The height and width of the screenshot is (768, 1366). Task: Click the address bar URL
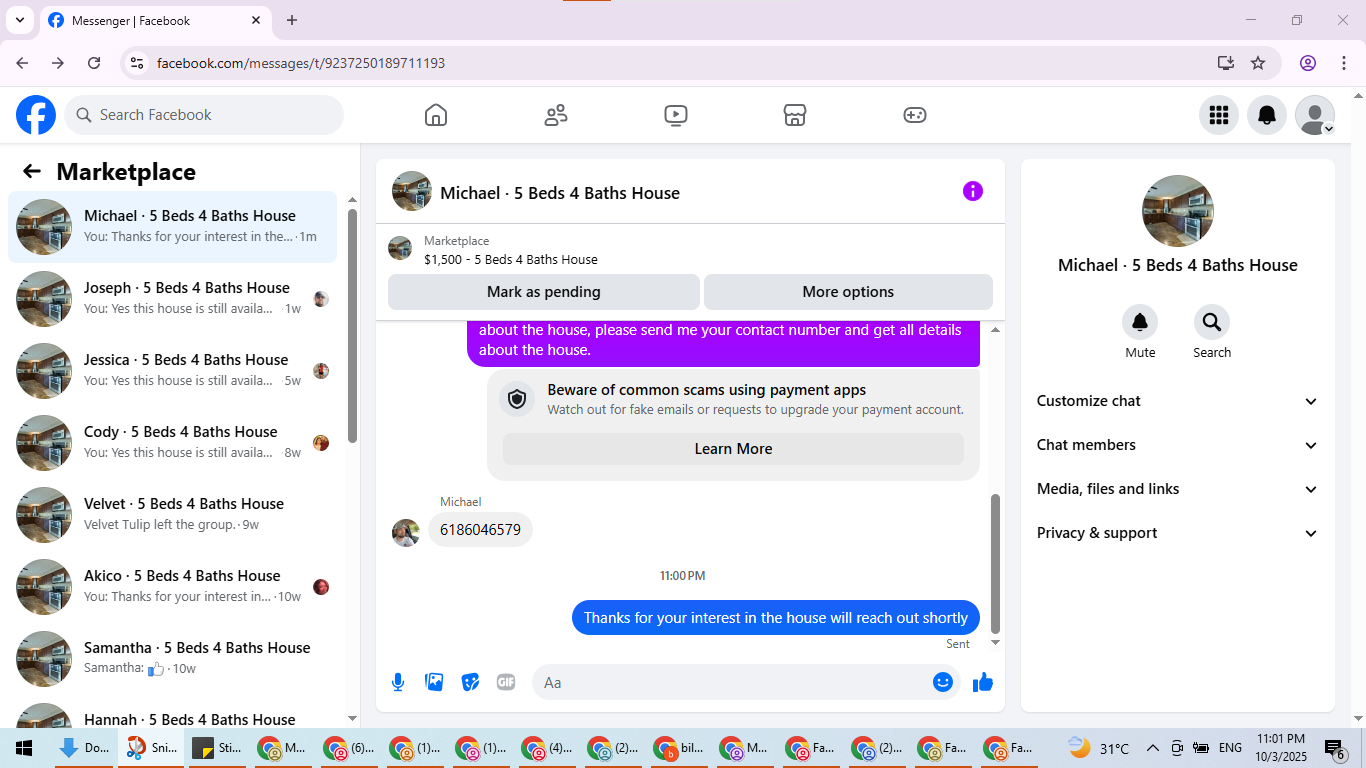coord(301,63)
